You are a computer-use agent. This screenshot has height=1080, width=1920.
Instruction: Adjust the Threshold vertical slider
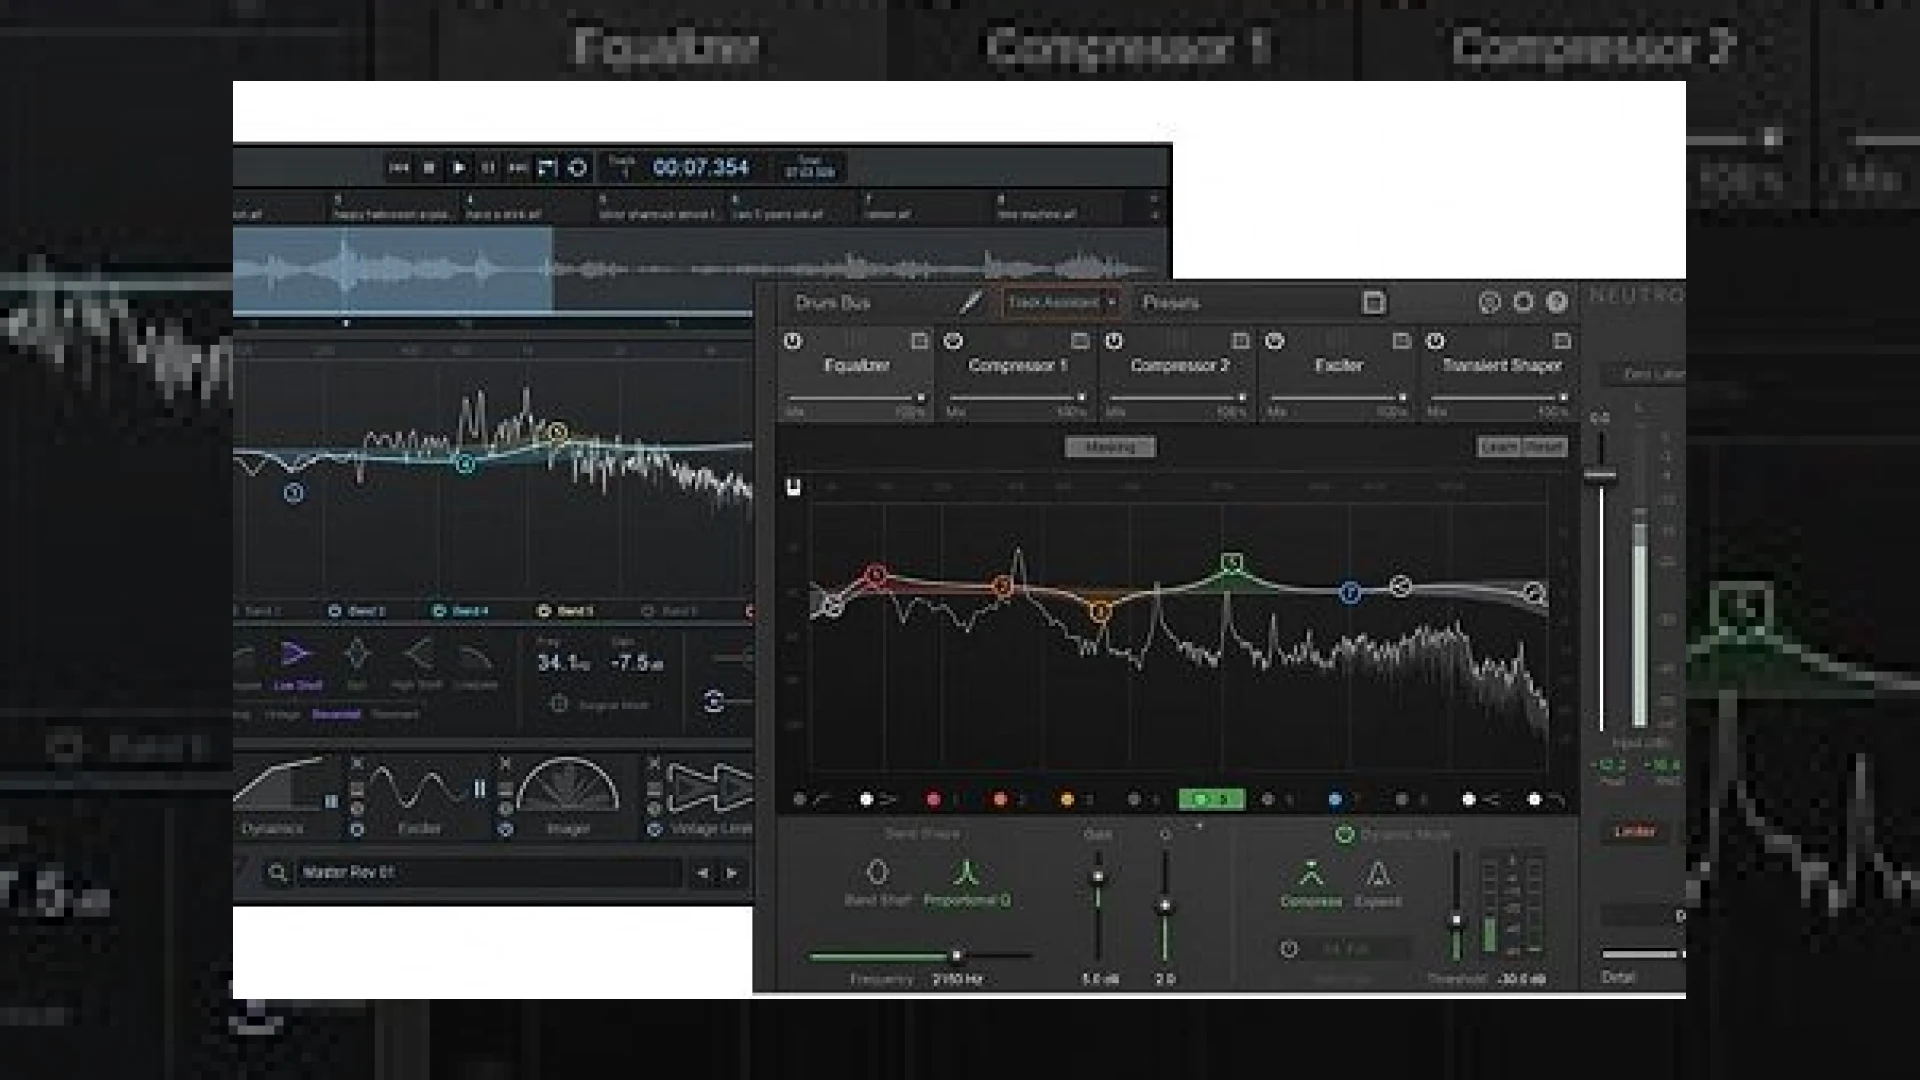pos(1457,906)
